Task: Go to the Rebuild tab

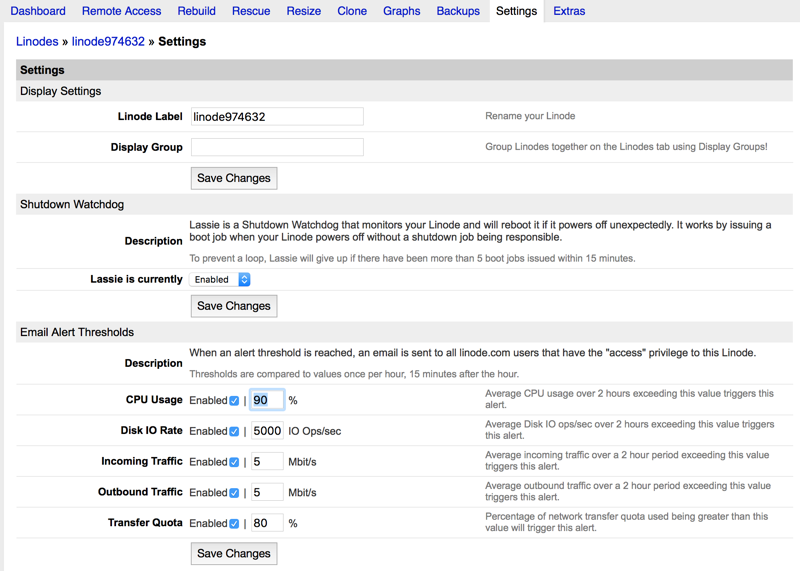Action: (196, 11)
